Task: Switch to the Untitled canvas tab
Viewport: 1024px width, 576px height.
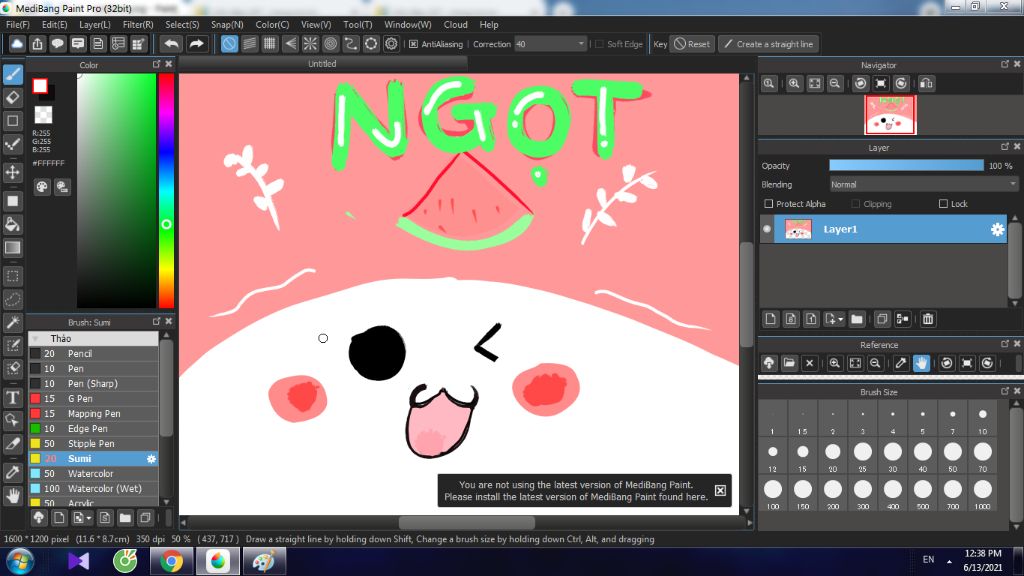Action: (x=323, y=64)
